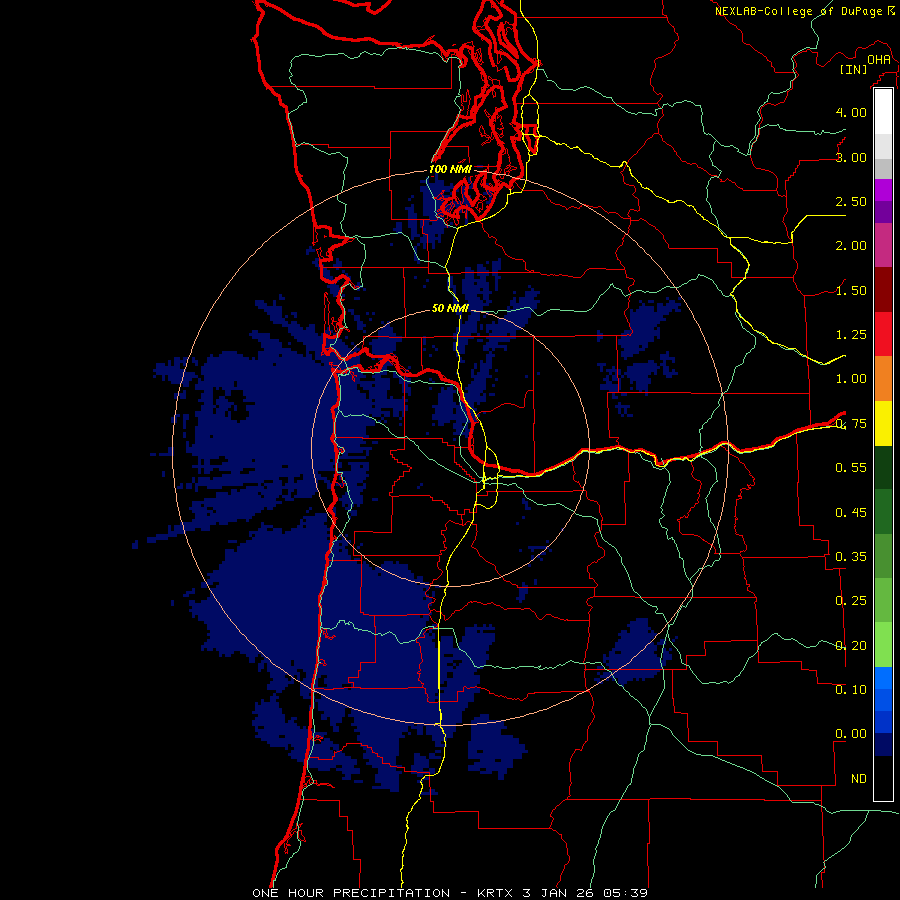
Task: Click the 100 NMI range ring label
Action: (x=450, y=169)
